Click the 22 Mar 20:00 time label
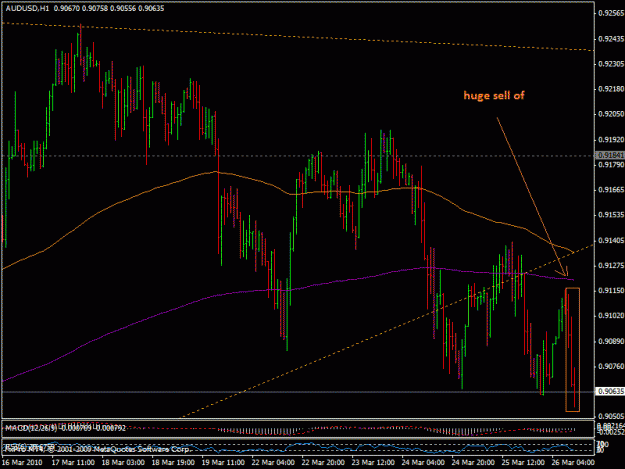Image resolution: width=625 pixels, height=469 pixels. (323, 463)
